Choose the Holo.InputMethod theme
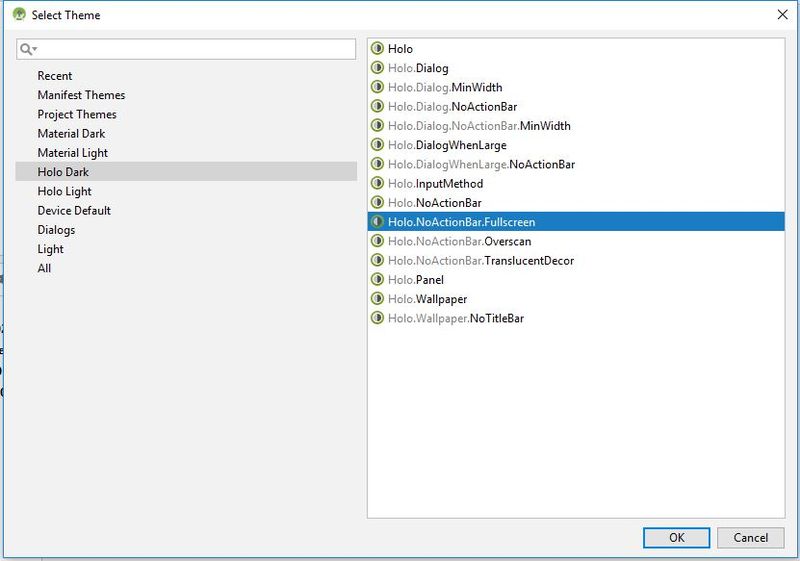The width and height of the screenshot is (800, 561). (x=576, y=183)
